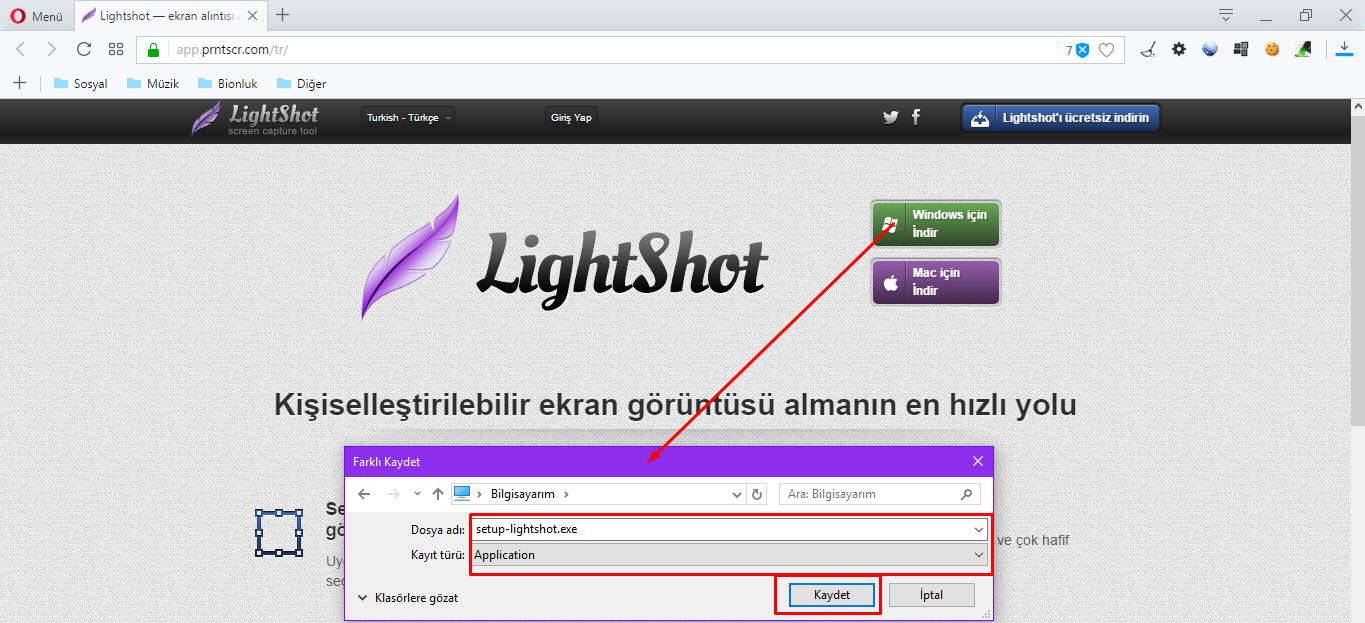Image resolution: width=1365 pixels, height=623 pixels.
Task: Restore down the browser window
Action: click(1306, 15)
